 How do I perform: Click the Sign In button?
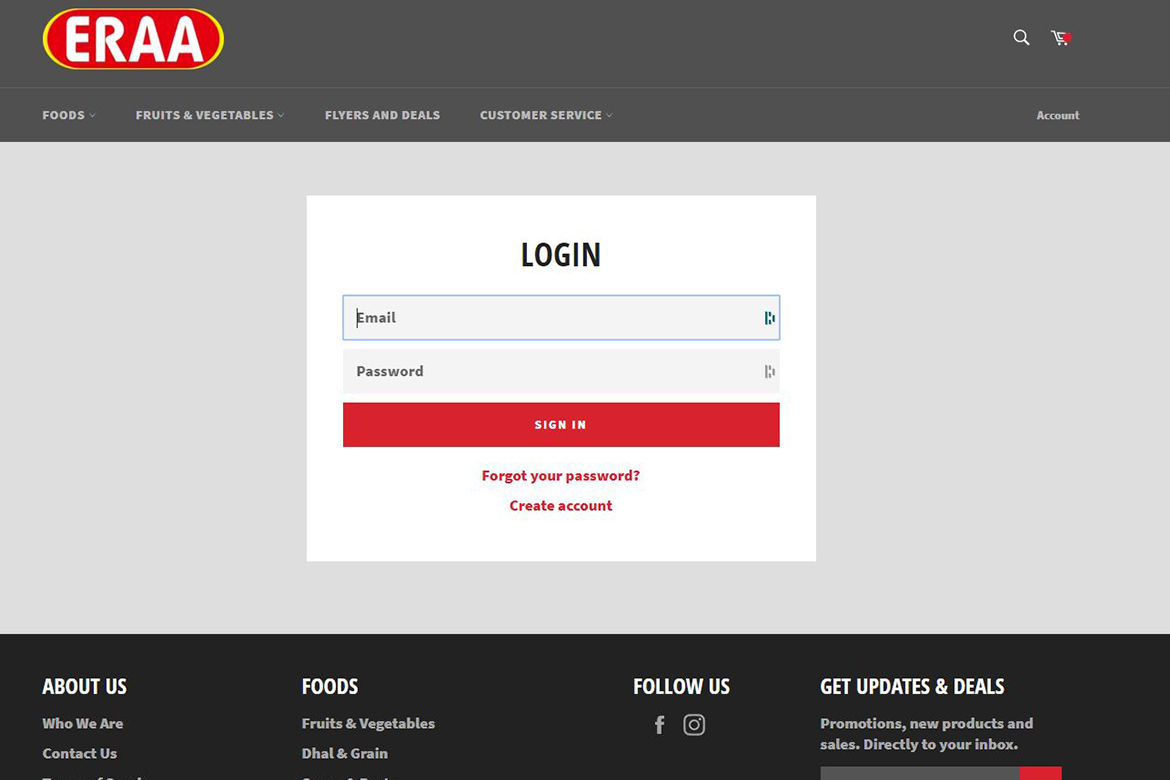[x=561, y=425]
